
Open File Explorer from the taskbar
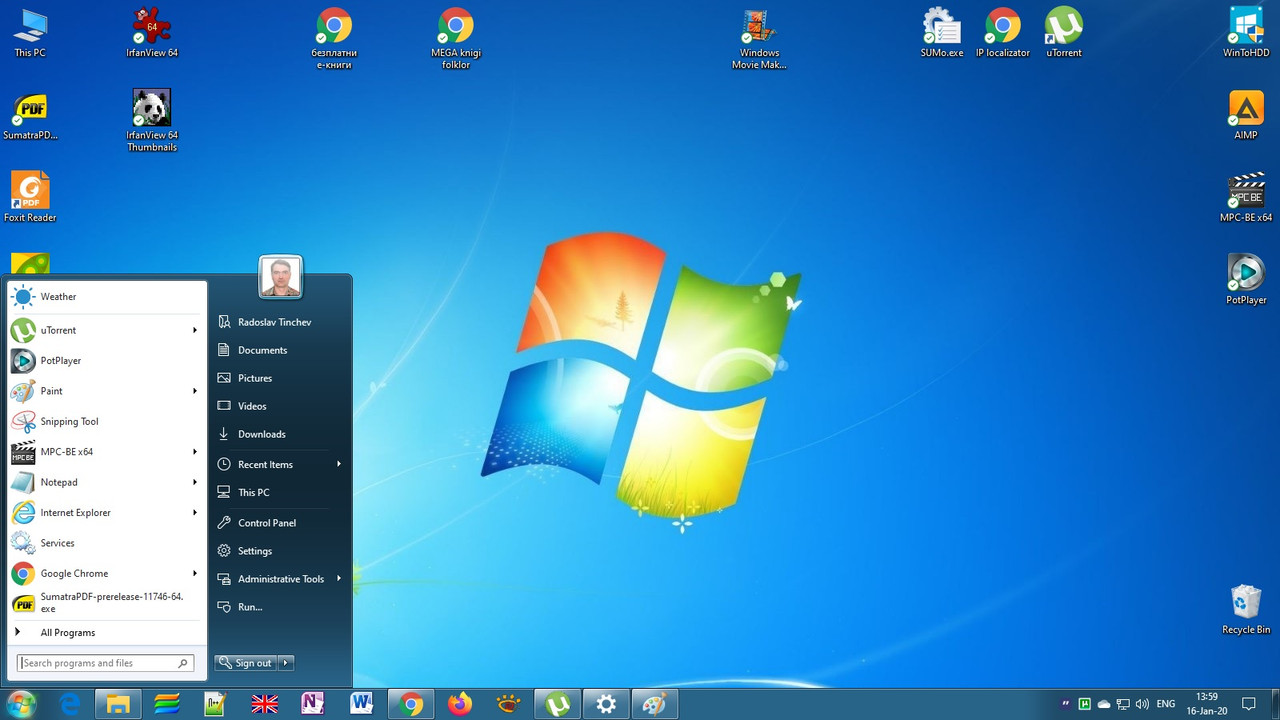pyautogui.click(x=118, y=704)
